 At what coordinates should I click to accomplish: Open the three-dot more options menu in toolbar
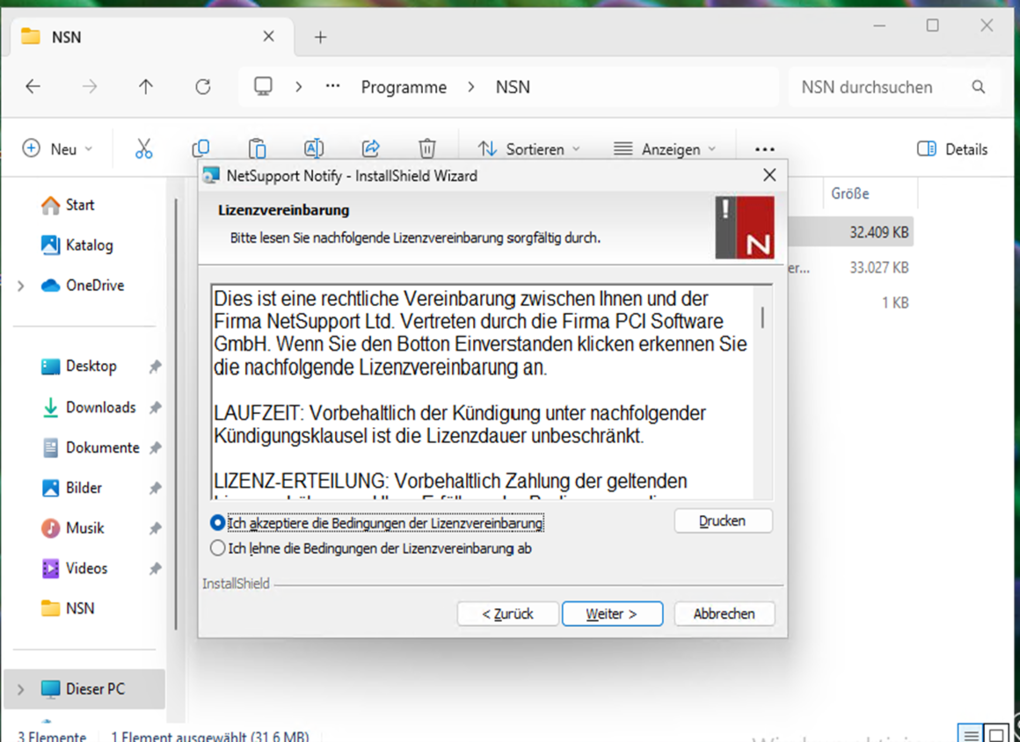(765, 149)
